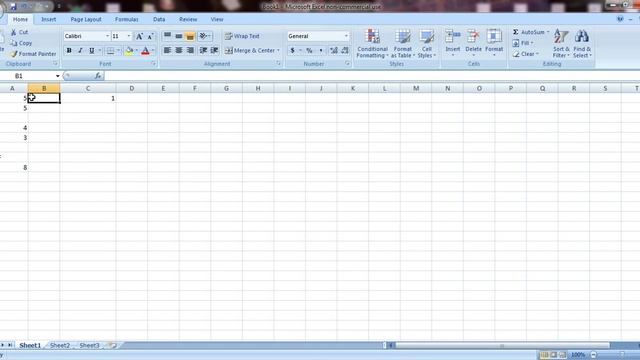This screenshot has width=640, height=360.
Task: Click Name Box field showing B1
Action: [28, 76]
